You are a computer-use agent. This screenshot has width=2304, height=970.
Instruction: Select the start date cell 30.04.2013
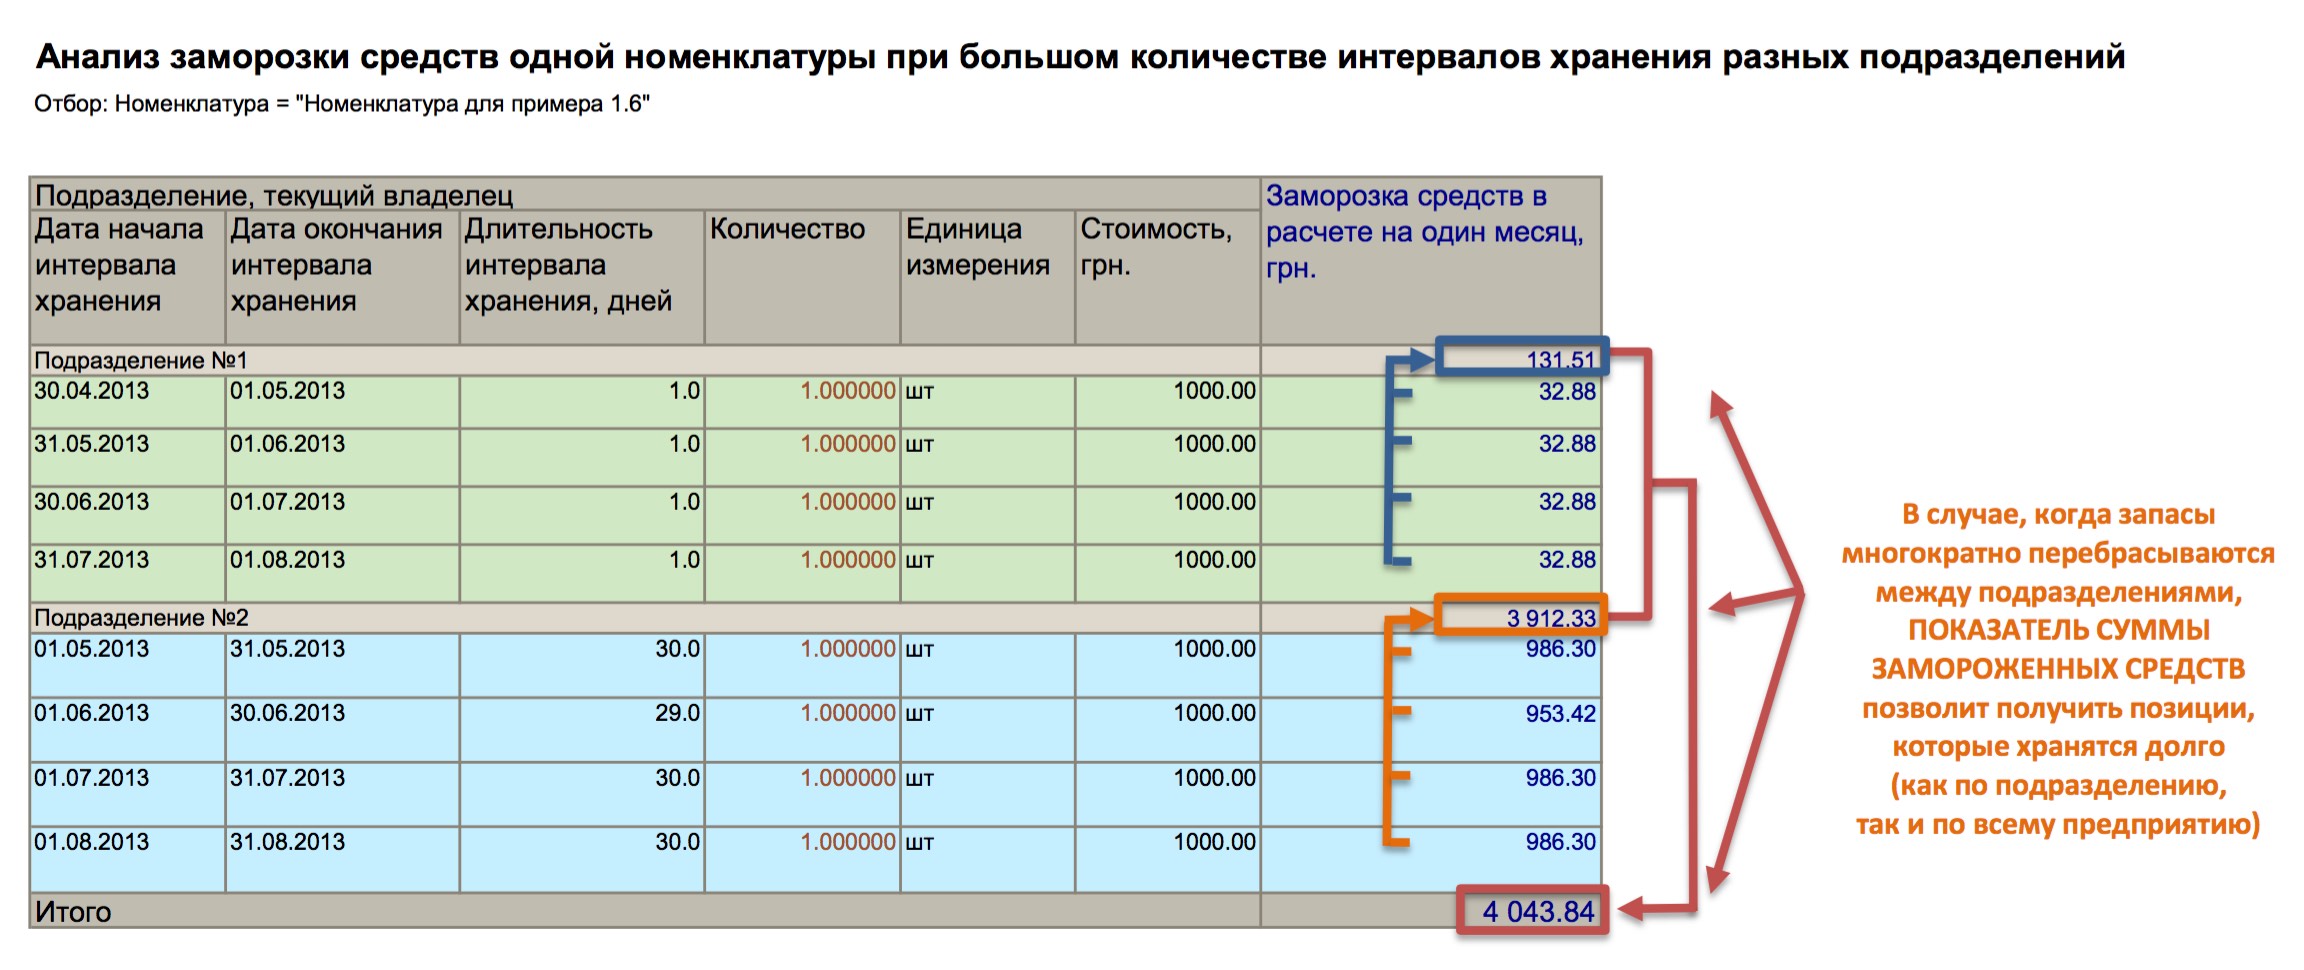point(91,391)
